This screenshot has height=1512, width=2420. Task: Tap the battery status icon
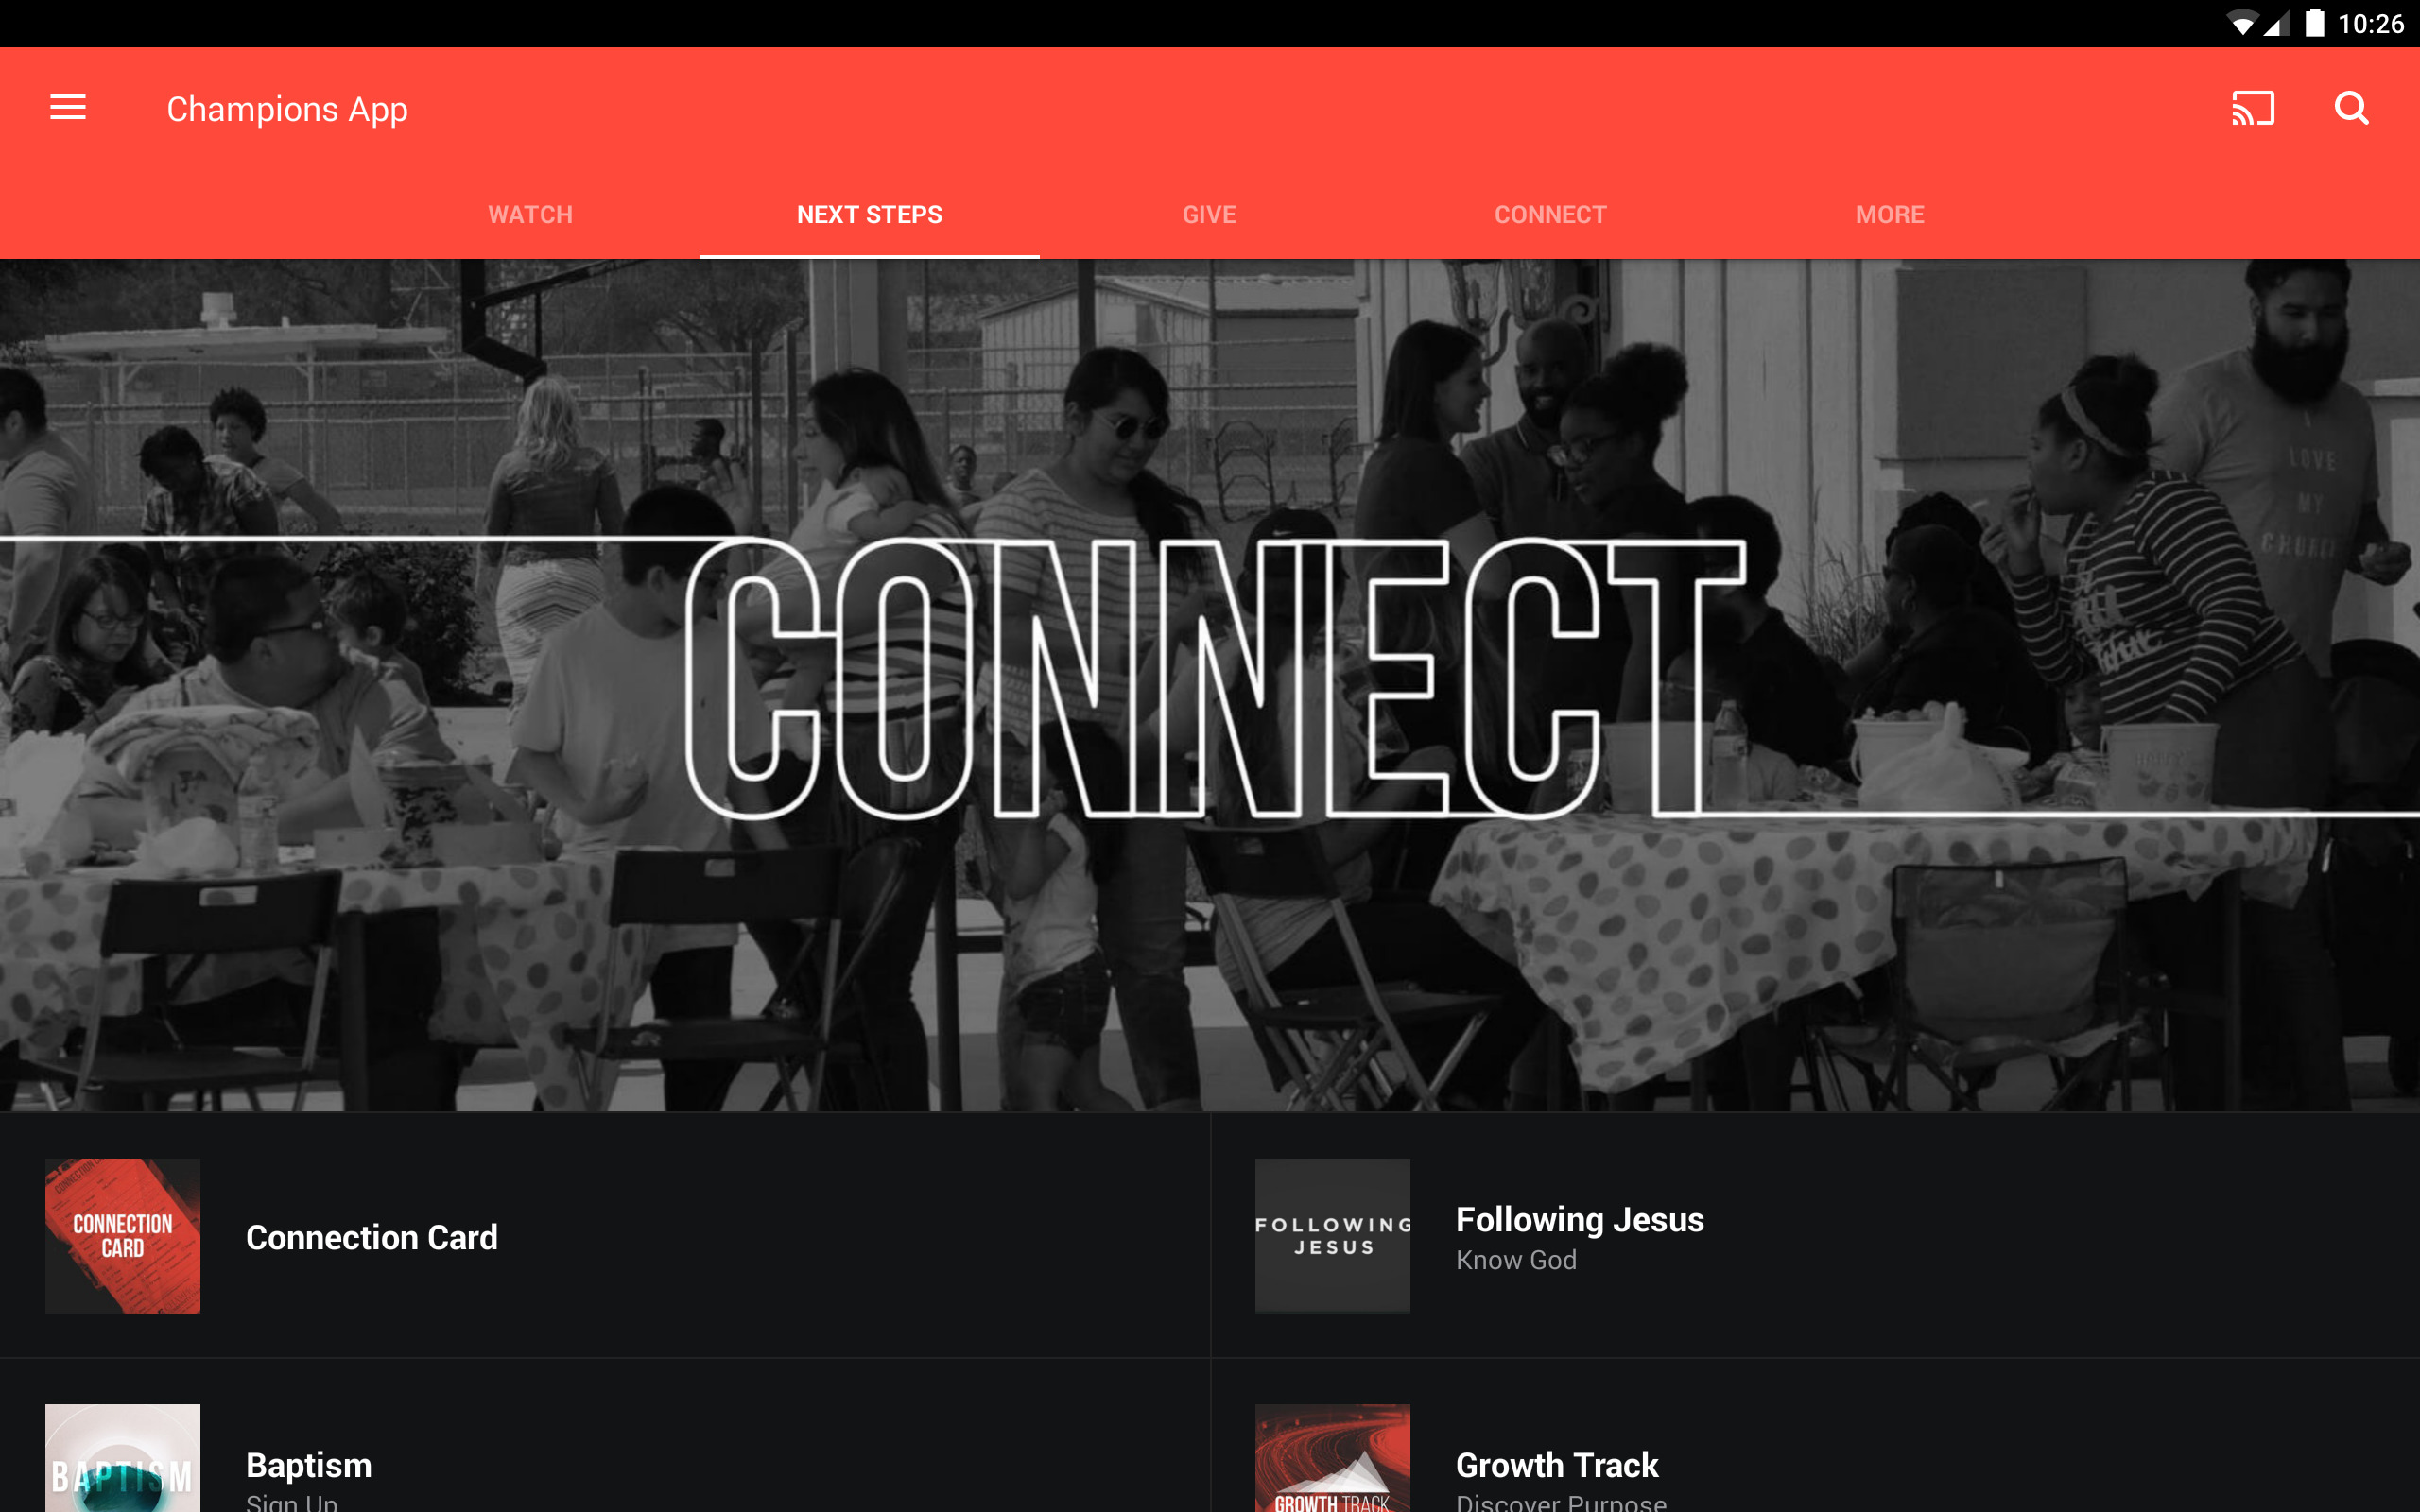tap(2315, 23)
